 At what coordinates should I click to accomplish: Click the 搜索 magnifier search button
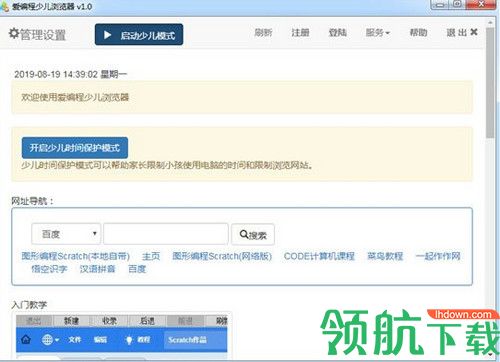click(253, 235)
